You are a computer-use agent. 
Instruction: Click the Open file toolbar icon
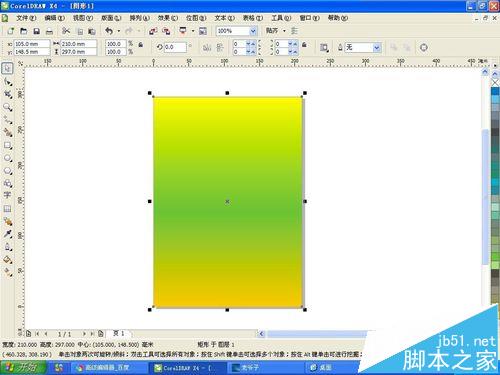point(23,31)
